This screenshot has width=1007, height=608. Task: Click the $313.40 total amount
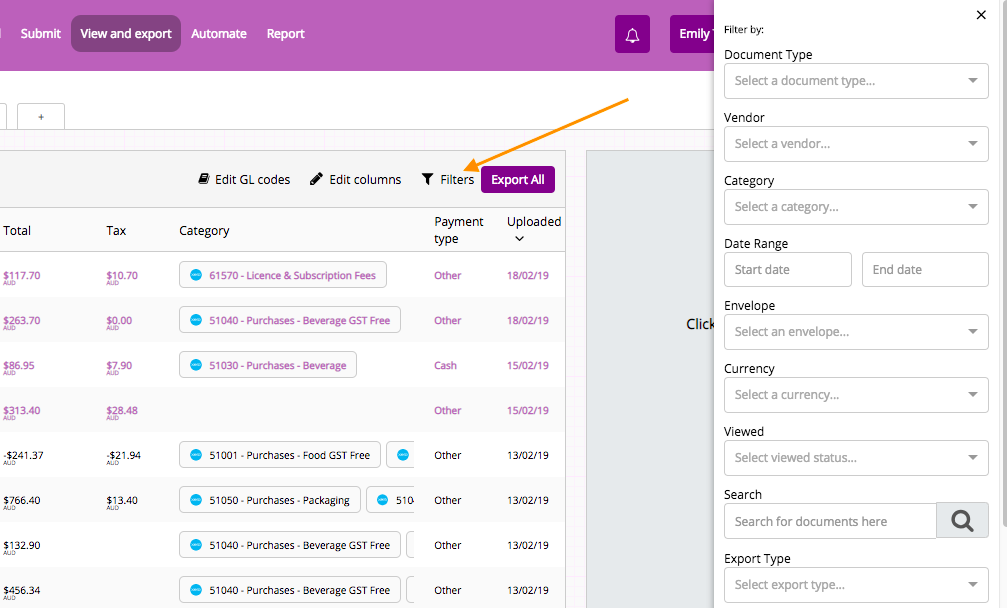pos(22,410)
